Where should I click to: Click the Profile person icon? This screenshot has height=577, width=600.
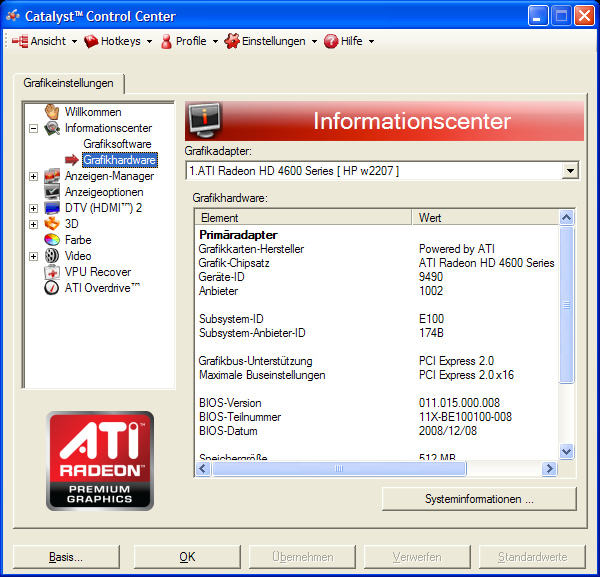(166, 41)
